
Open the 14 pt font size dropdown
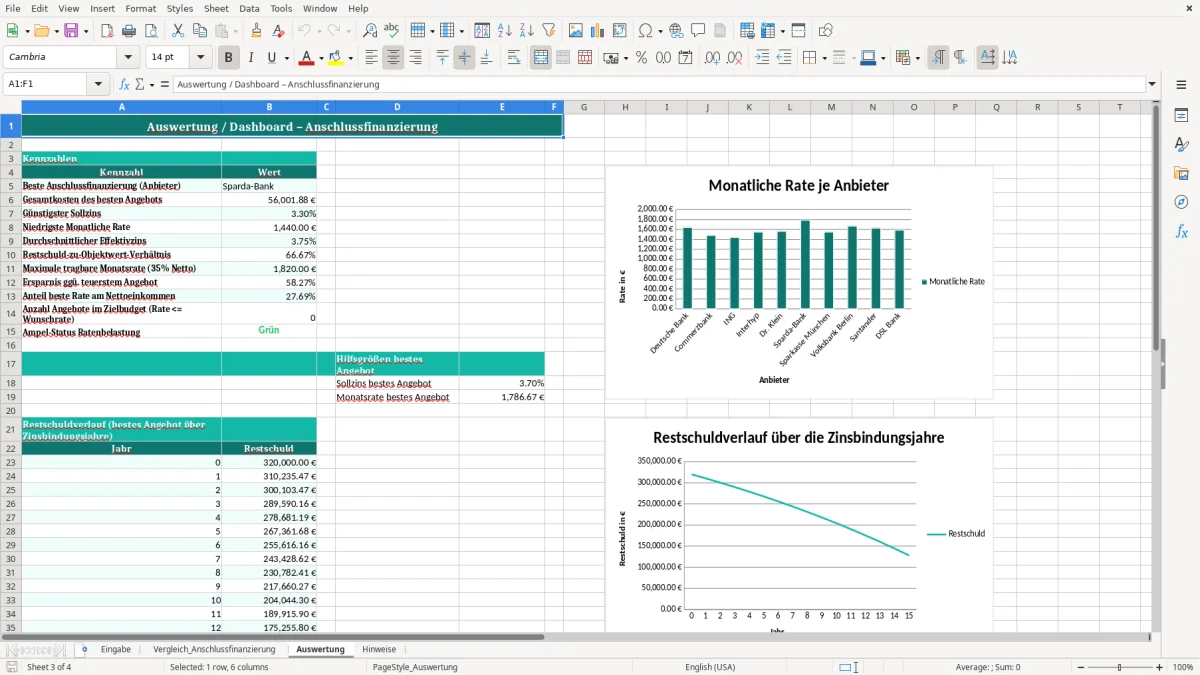coord(201,58)
